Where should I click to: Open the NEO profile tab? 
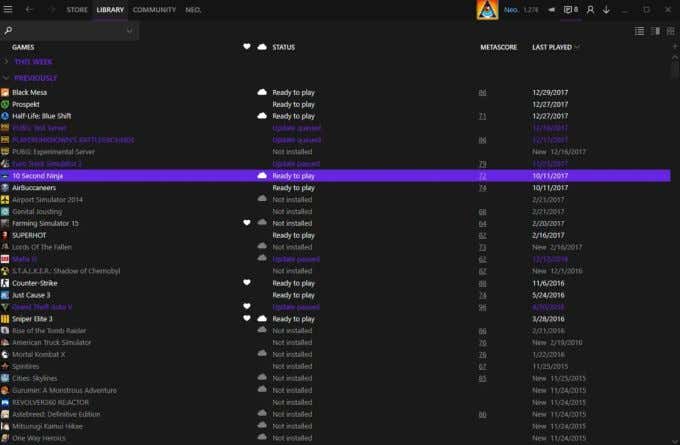pyautogui.click(x=193, y=10)
